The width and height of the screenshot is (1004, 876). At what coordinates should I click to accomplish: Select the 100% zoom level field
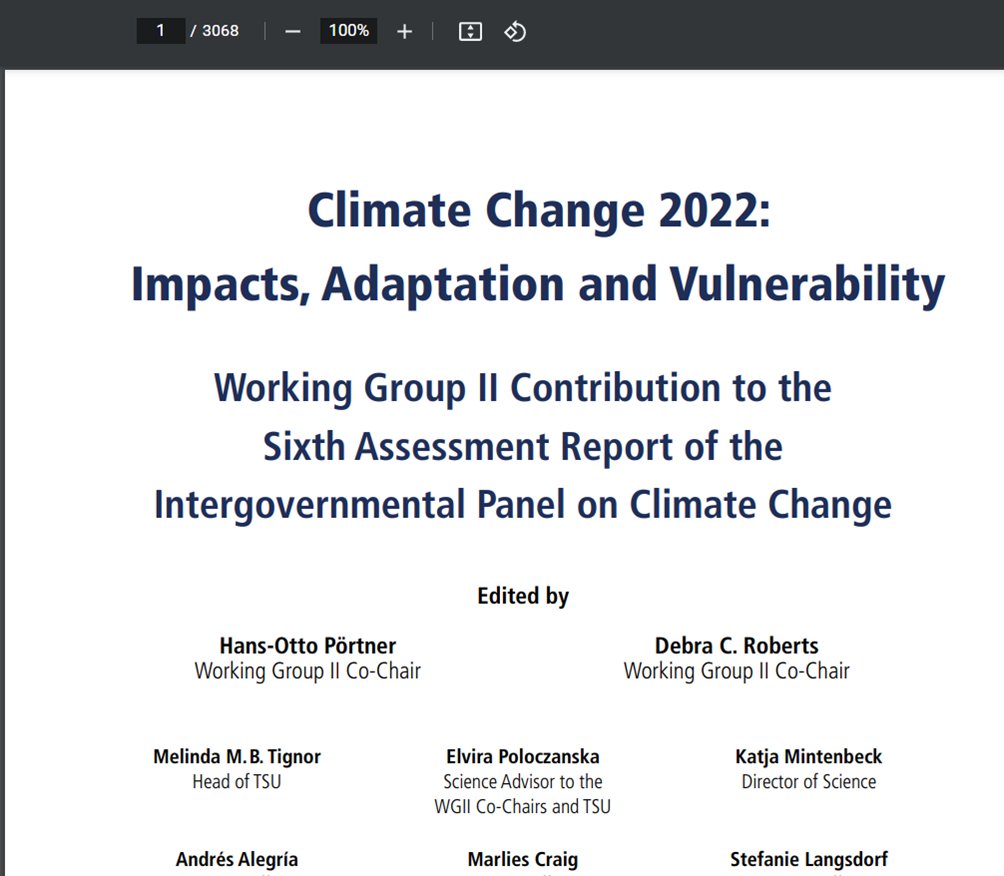tap(348, 31)
